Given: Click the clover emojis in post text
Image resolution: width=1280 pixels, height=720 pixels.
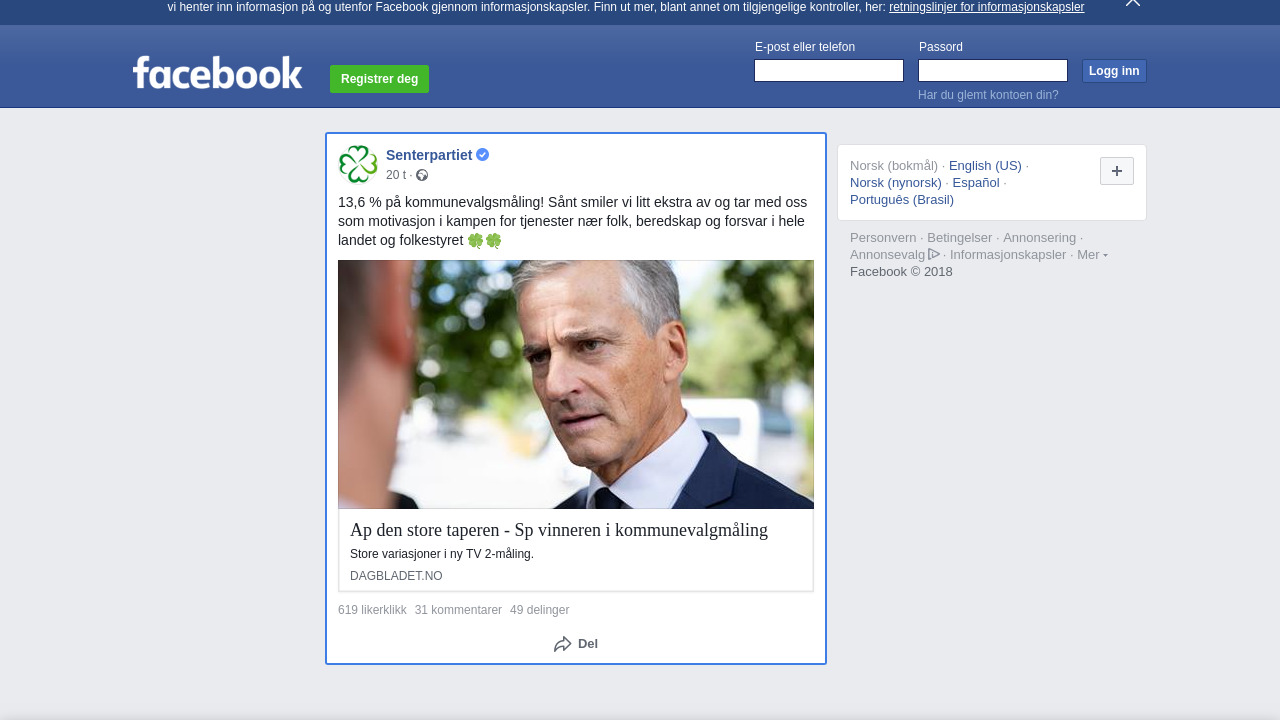Looking at the screenshot, I should click(x=484, y=240).
